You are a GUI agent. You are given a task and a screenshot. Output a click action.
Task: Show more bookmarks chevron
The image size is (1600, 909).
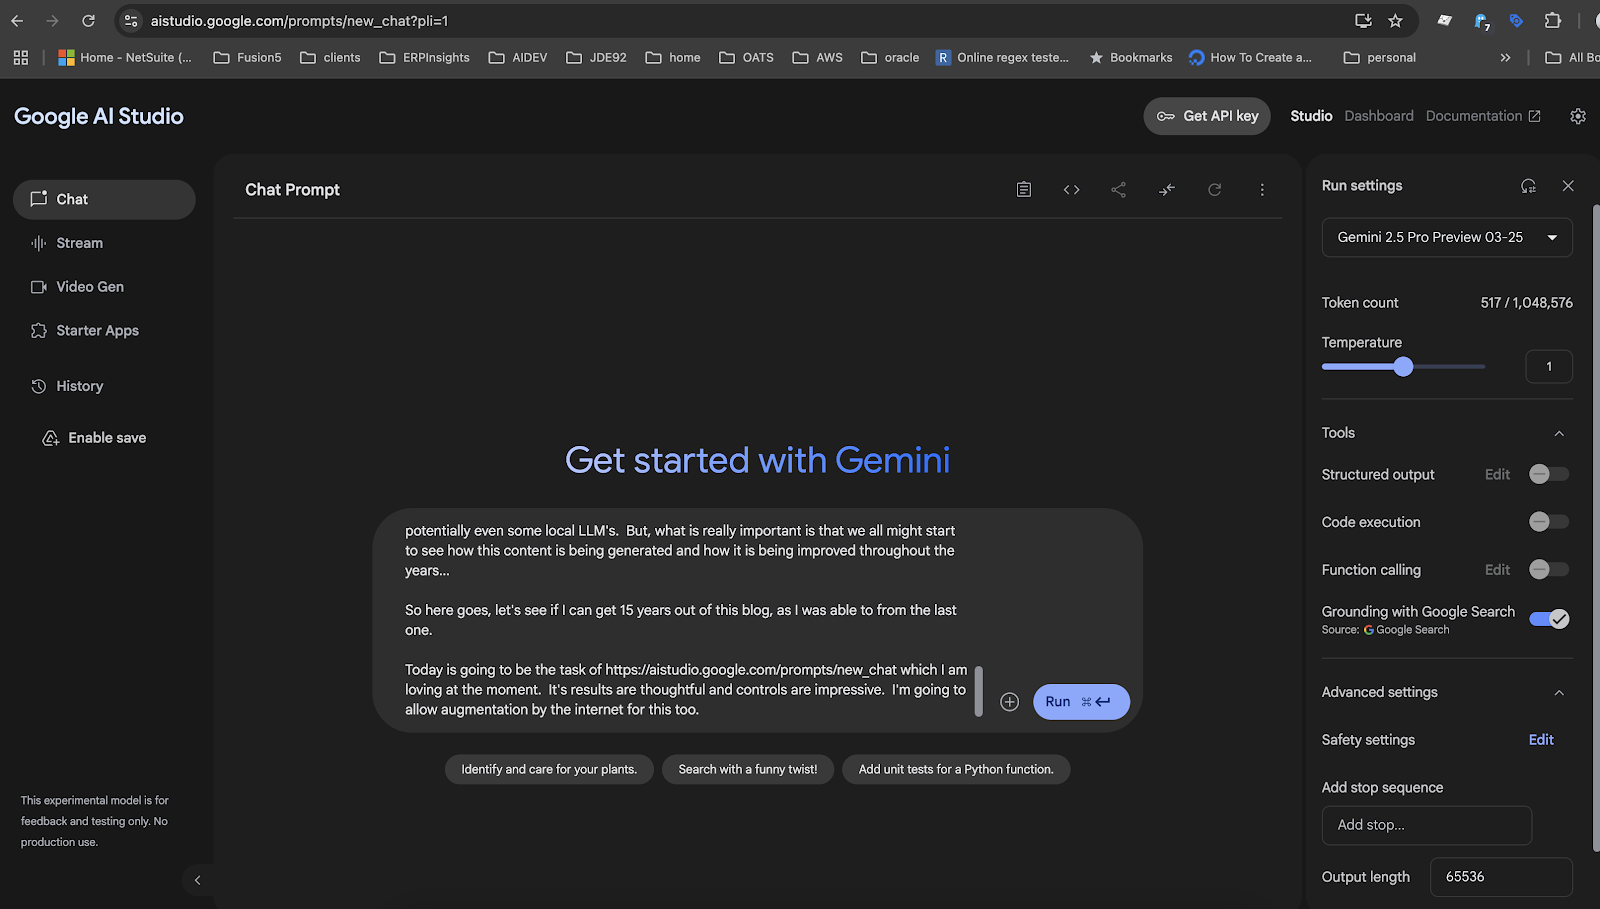coord(1505,57)
